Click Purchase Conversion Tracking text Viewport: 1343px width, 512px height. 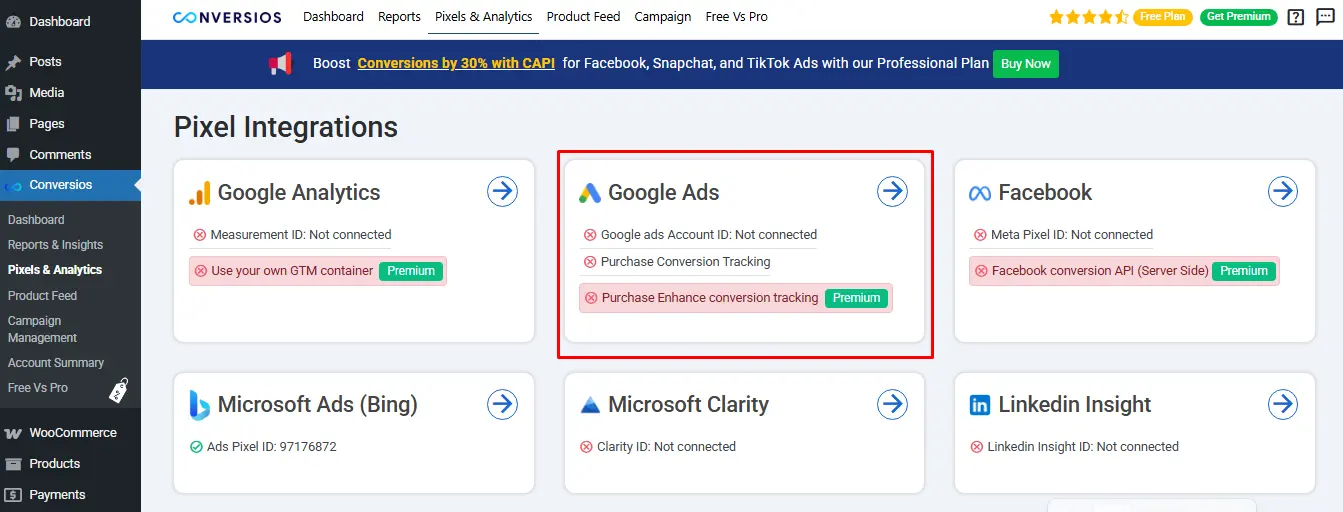coord(685,262)
